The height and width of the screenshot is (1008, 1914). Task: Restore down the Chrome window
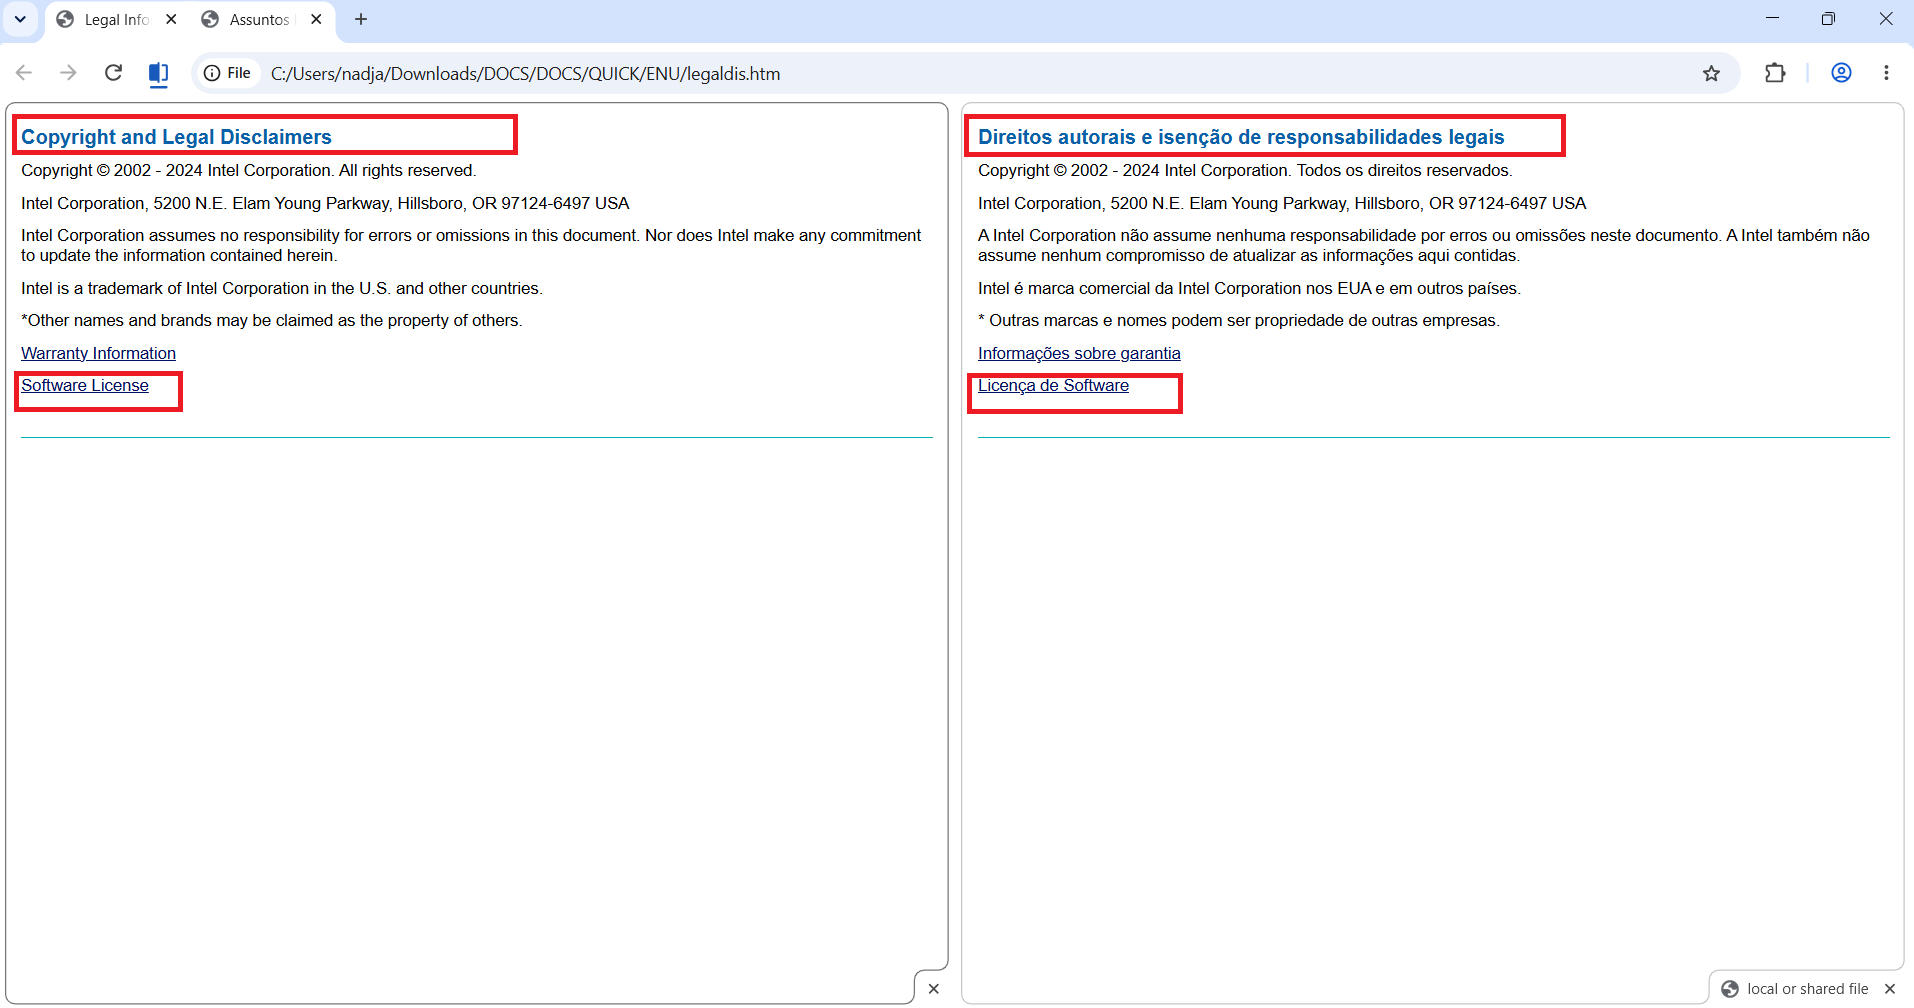point(1828,18)
